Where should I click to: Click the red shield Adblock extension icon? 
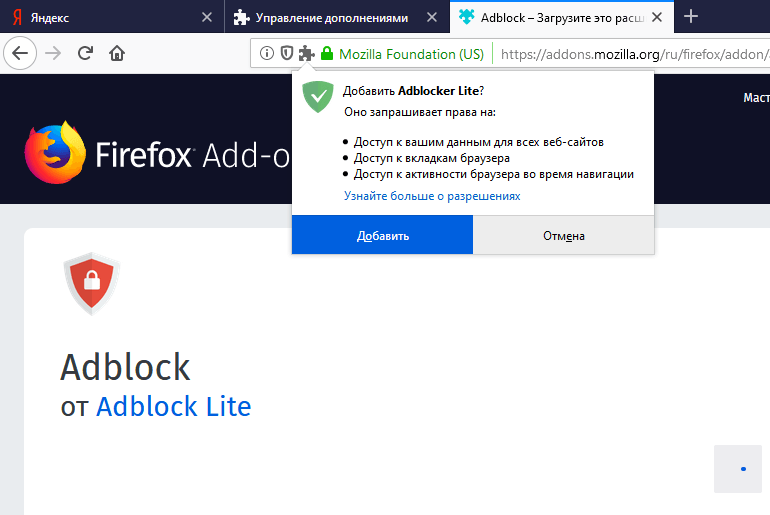coord(92,283)
